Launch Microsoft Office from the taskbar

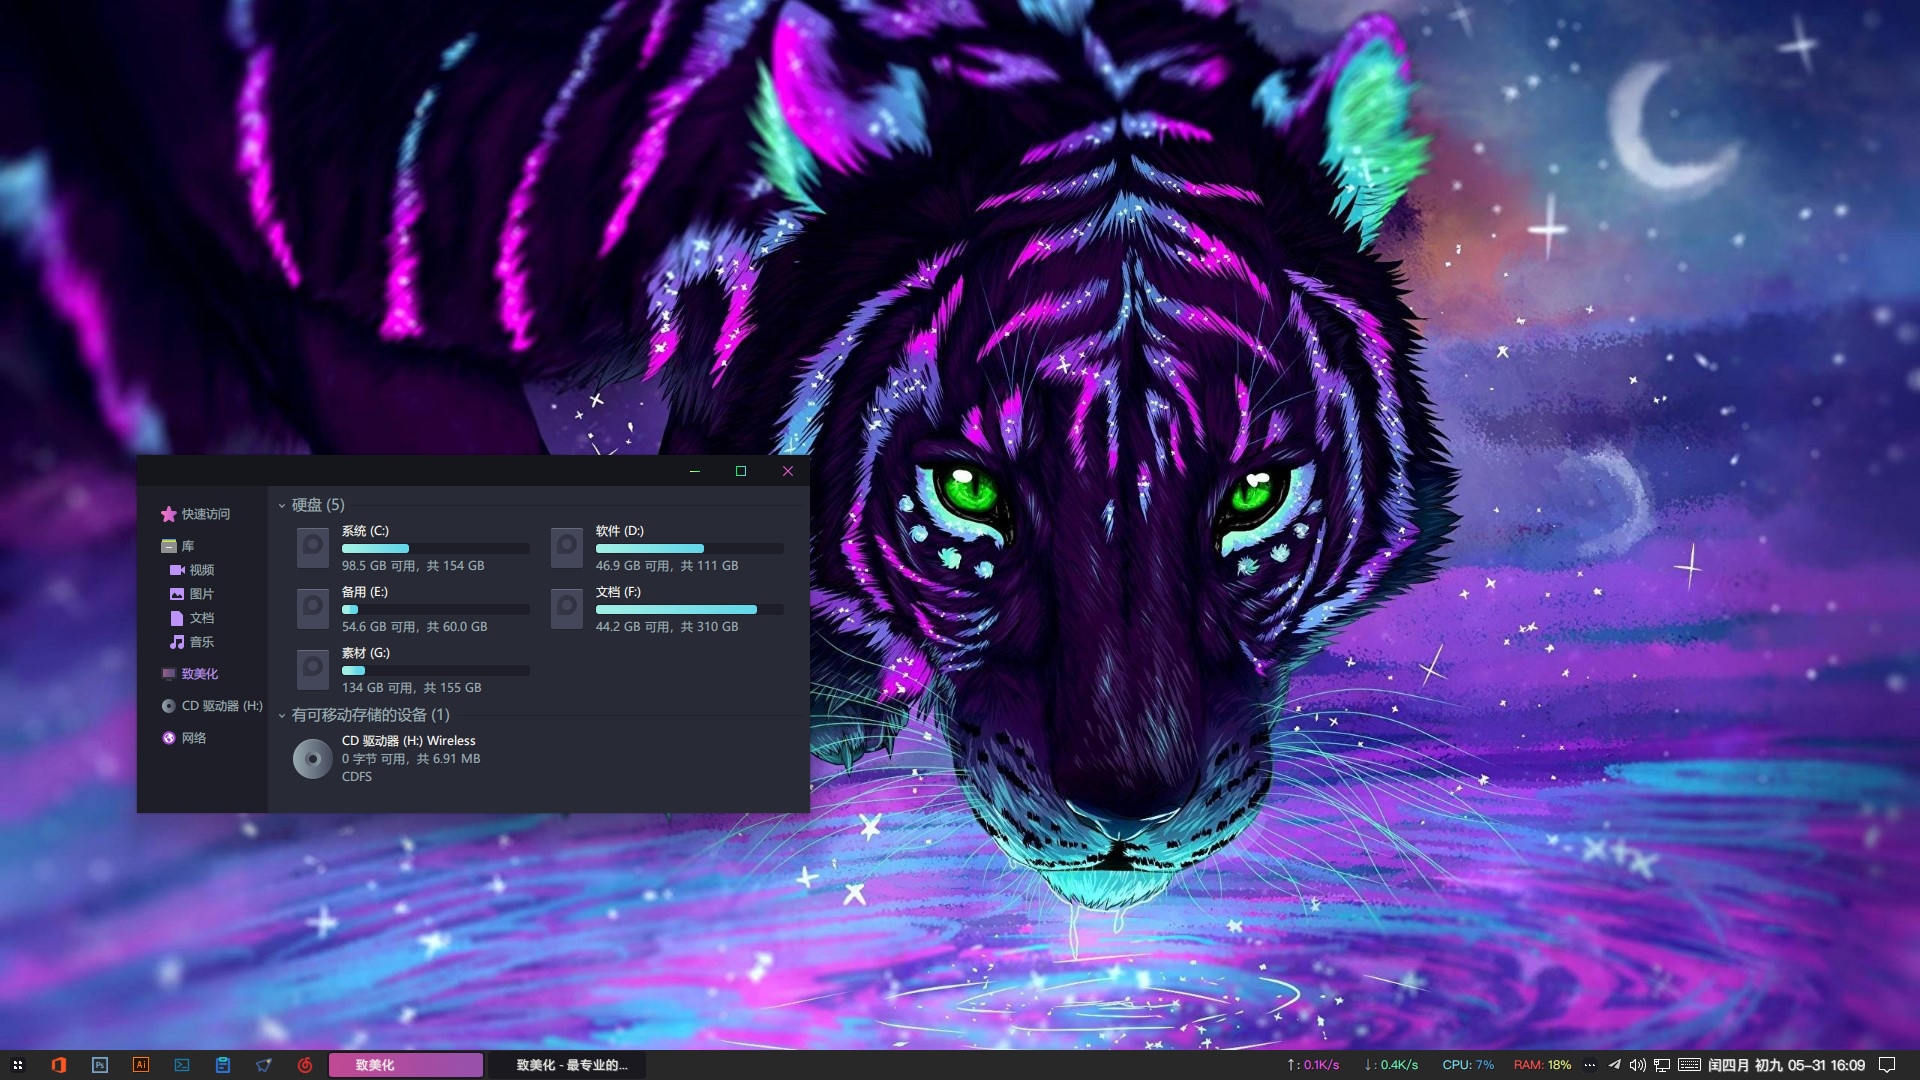pos(58,1065)
